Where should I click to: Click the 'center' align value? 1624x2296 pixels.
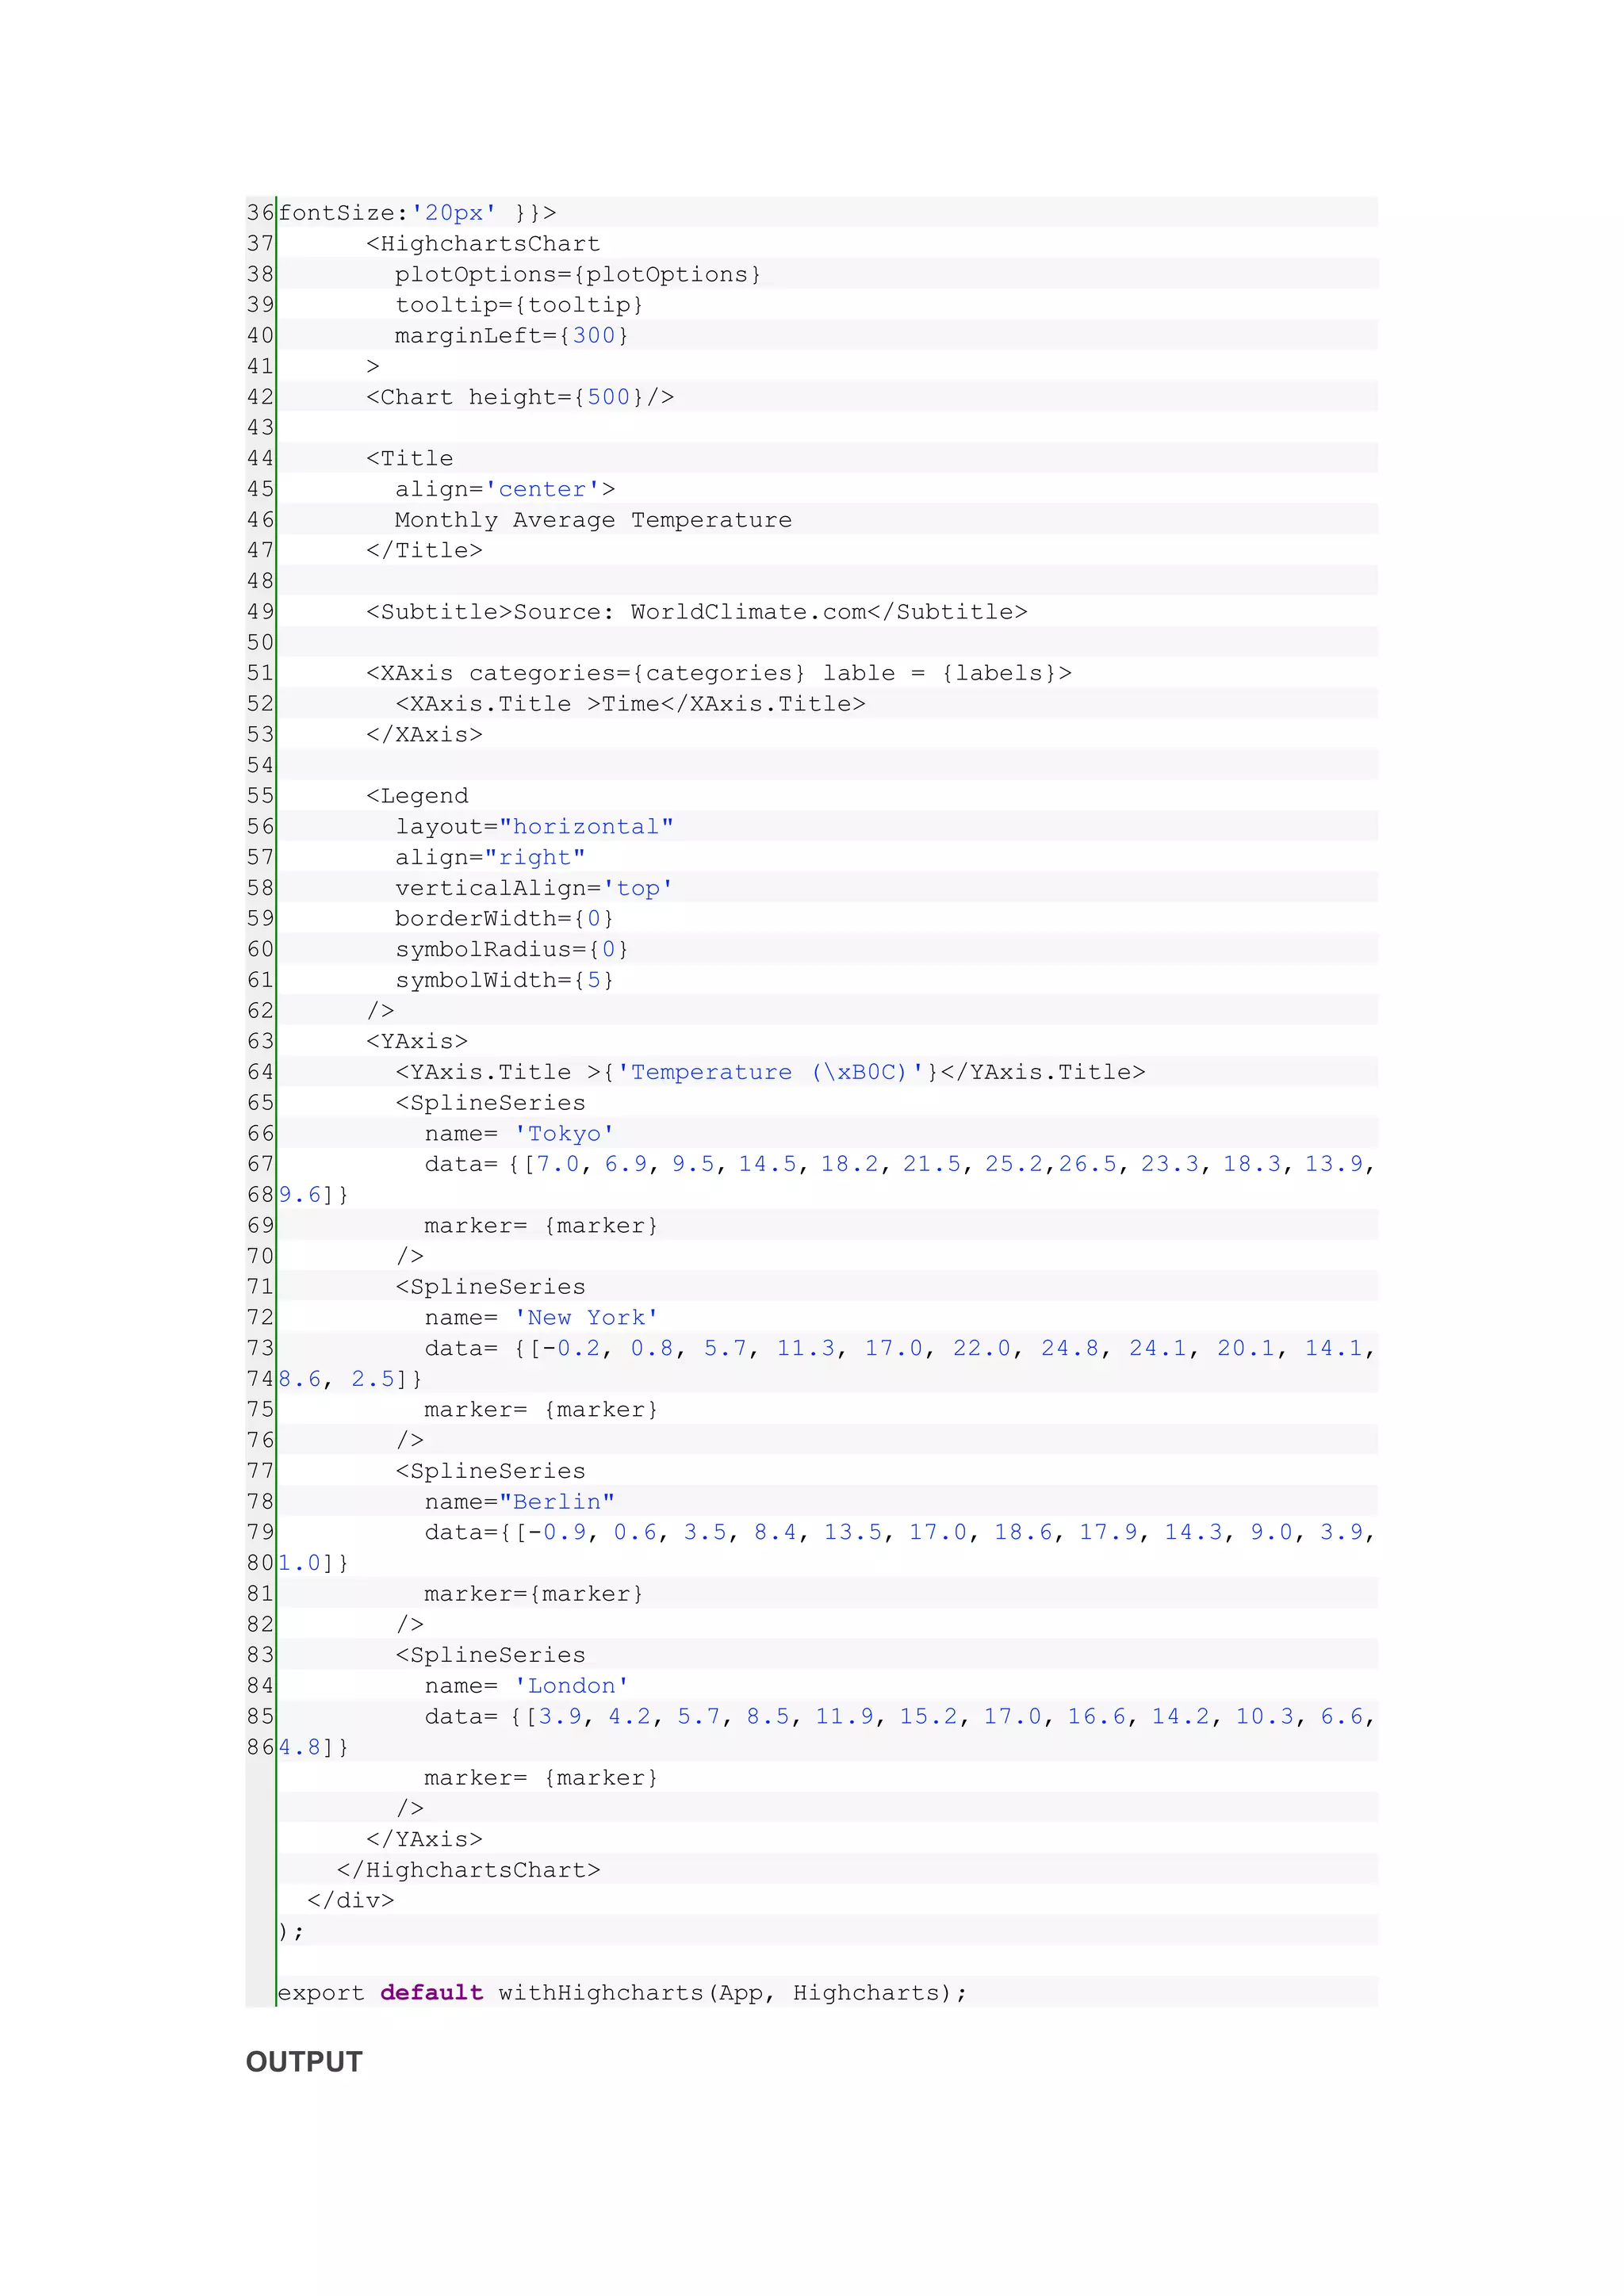(542, 489)
